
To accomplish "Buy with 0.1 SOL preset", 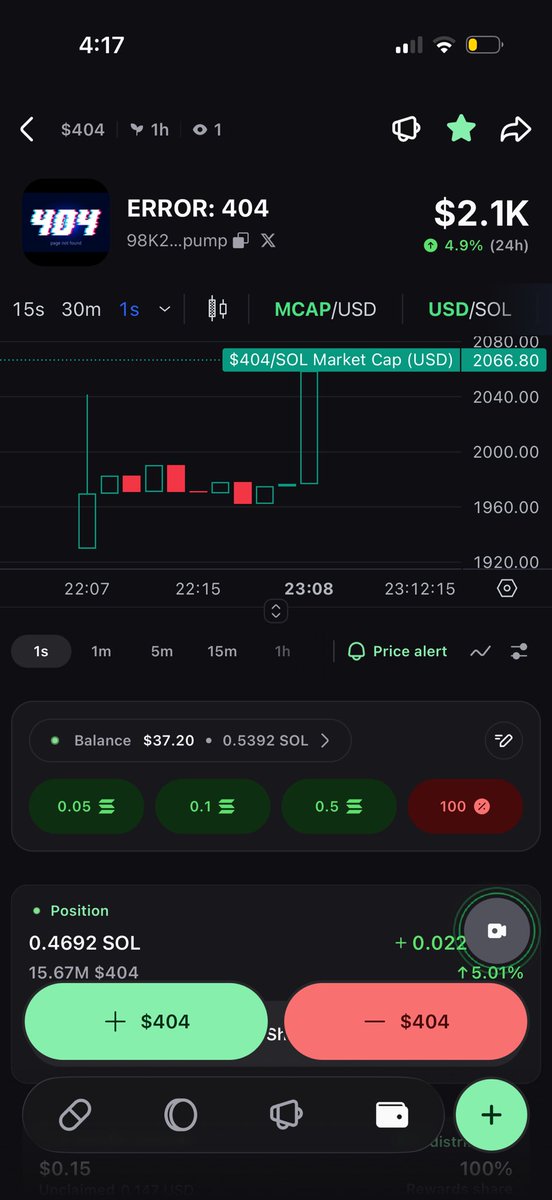I will pos(213,806).
